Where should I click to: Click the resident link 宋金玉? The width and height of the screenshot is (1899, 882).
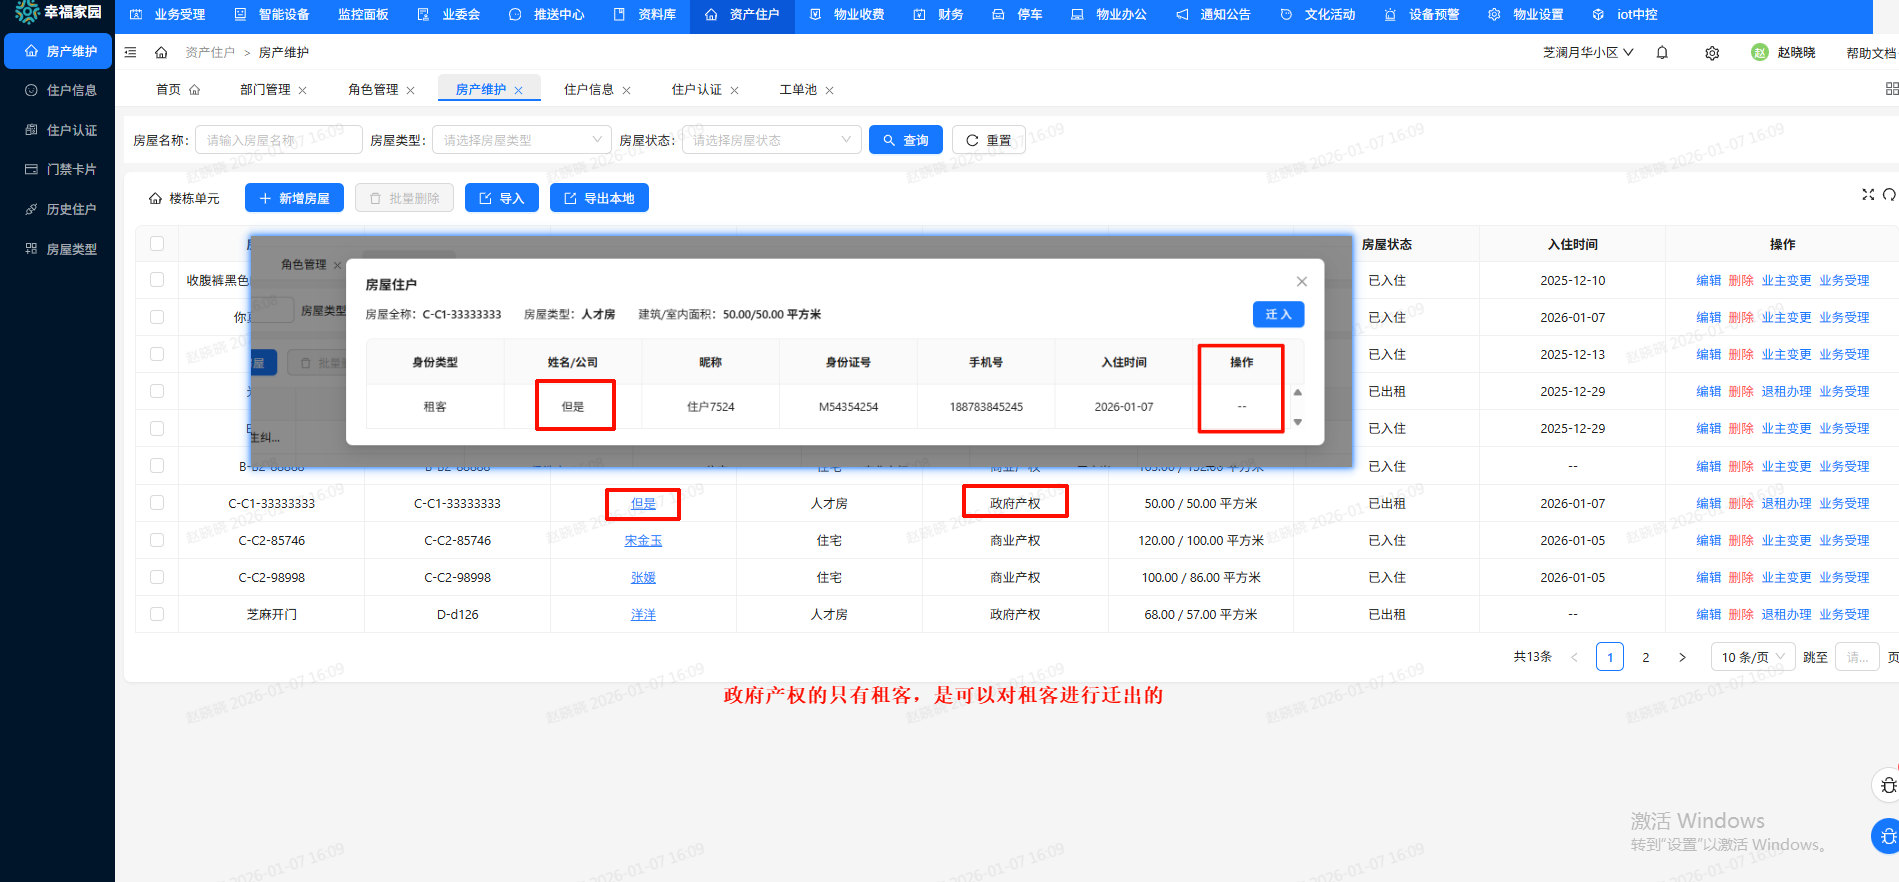643,540
